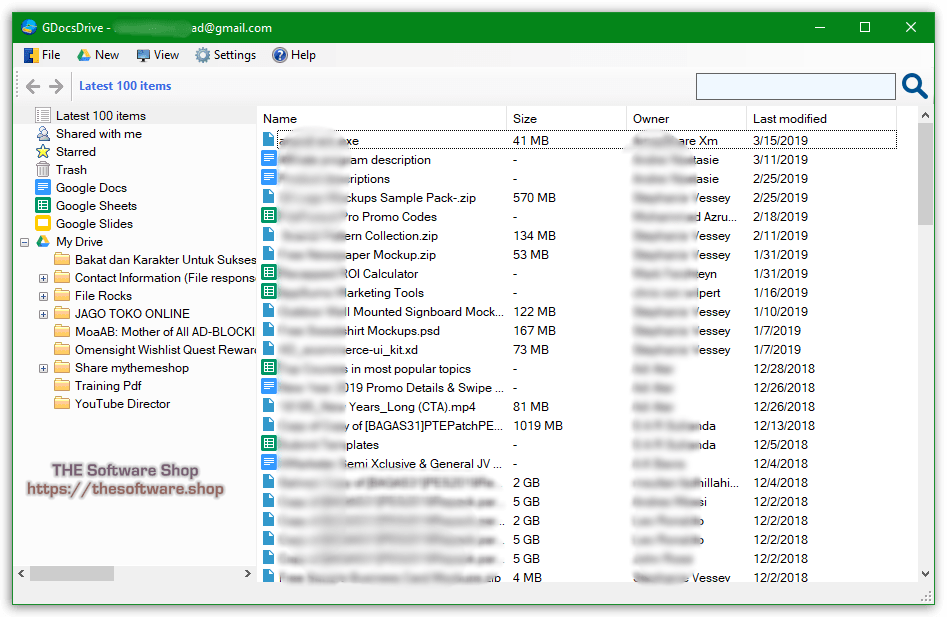The image size is (947, 617).
Task: Click sheet icon for 'arketing Tools'
Action: point(269,292)
